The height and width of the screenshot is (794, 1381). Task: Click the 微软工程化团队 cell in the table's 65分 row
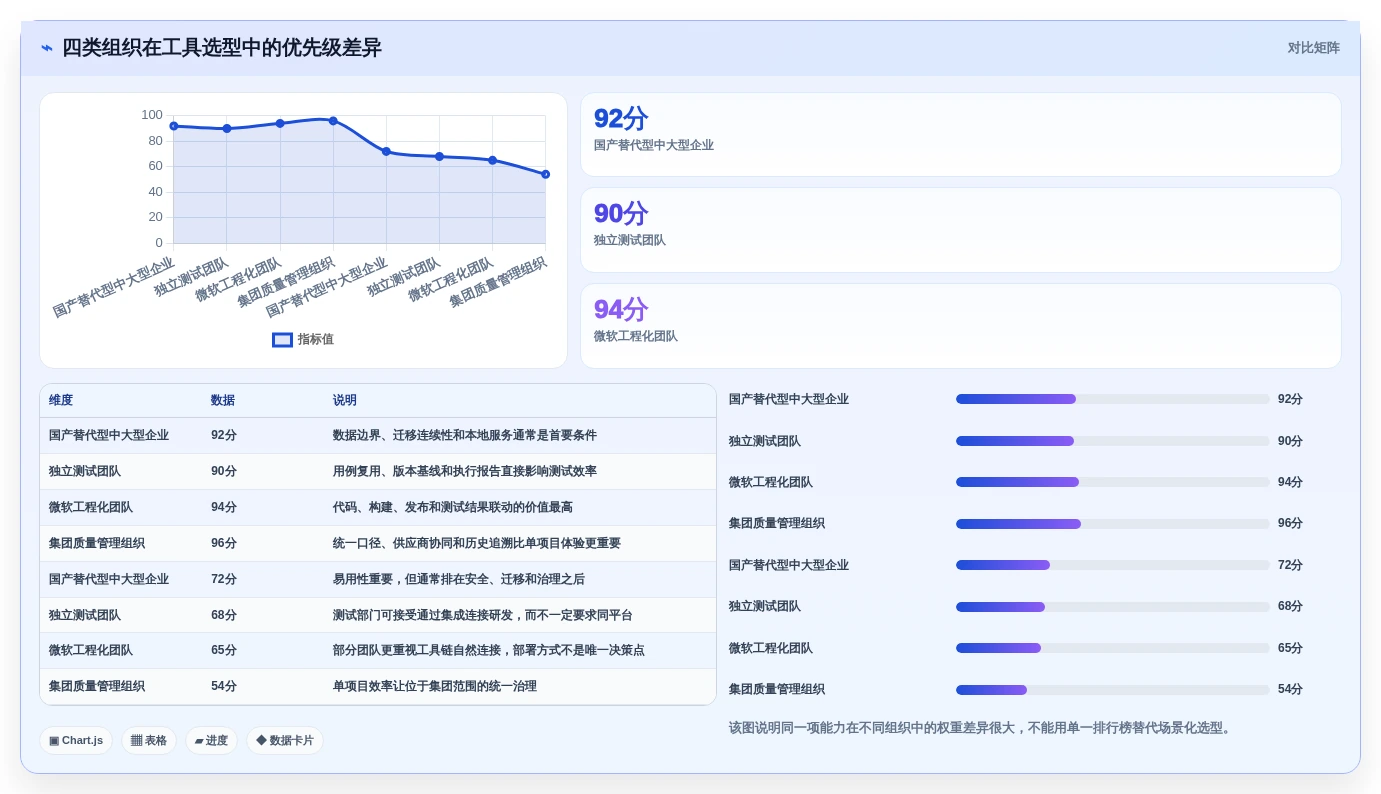click(91, 651)
